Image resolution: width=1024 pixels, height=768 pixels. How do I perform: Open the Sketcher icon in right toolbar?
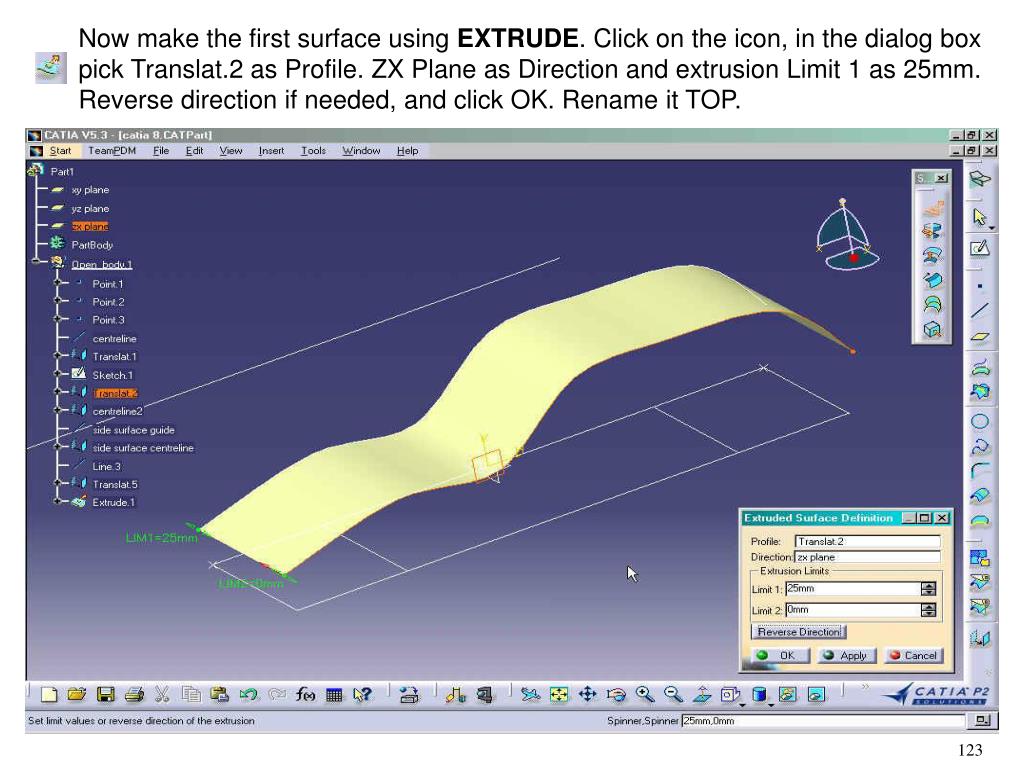click(x=980, y=248)
